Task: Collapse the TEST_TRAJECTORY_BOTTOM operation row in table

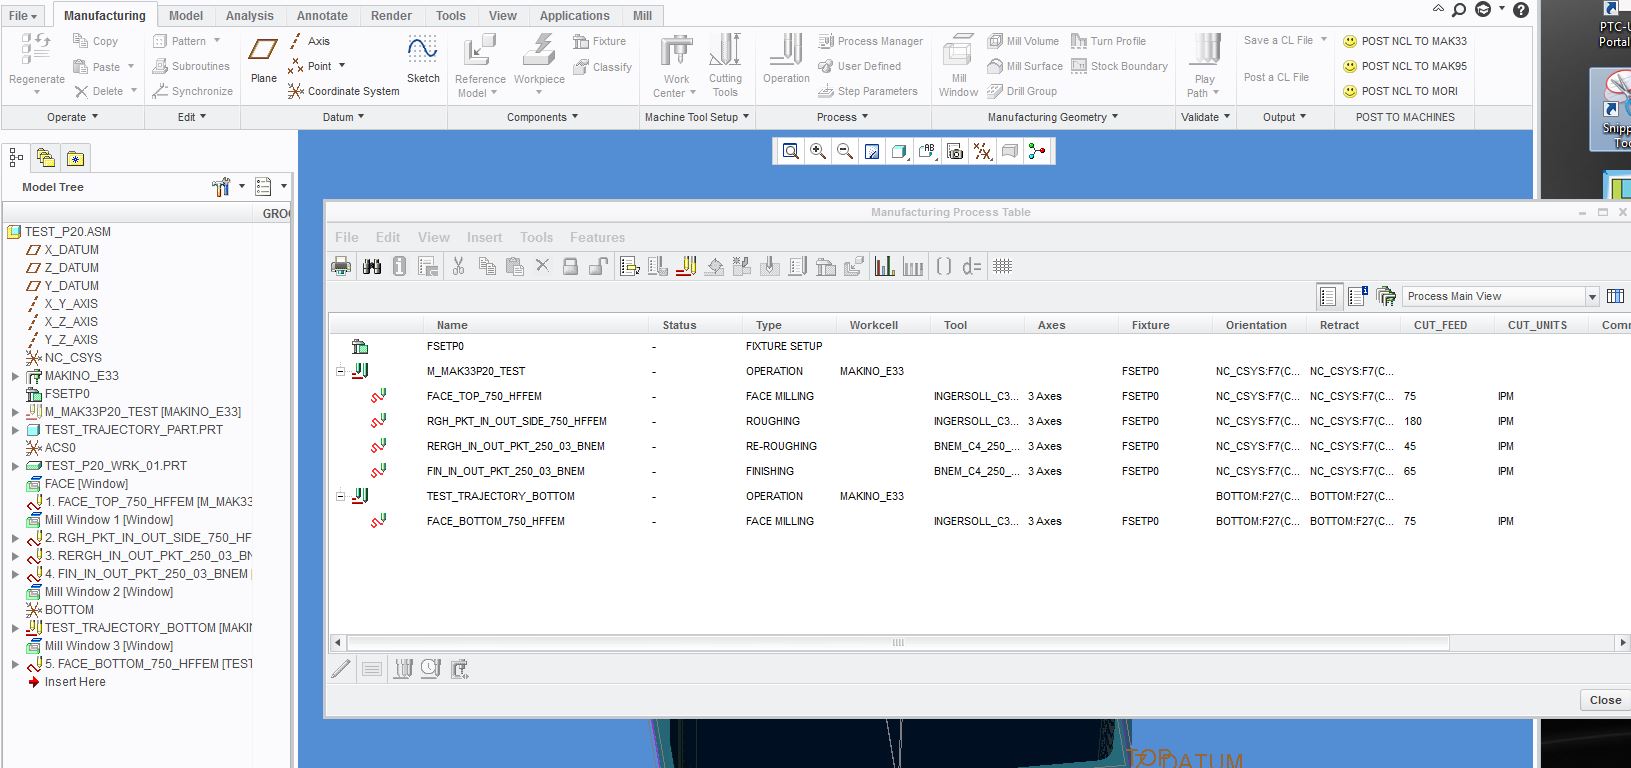Action: point(340,496)
